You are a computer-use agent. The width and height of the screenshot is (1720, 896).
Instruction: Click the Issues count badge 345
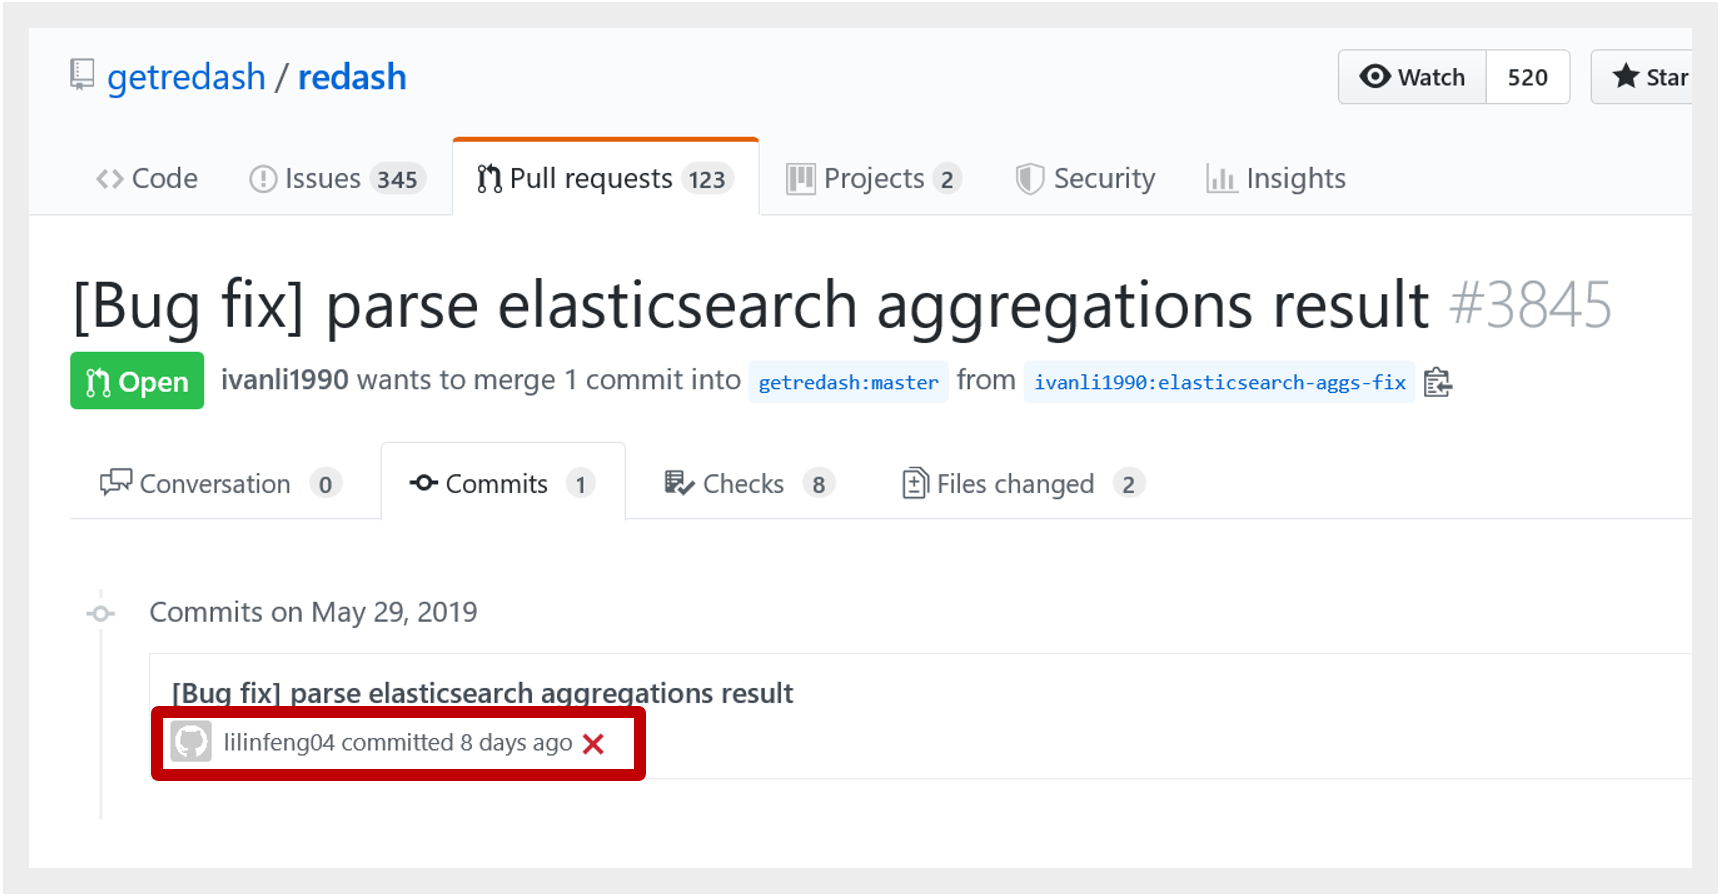pyautogui.click(x=397, y=179)
